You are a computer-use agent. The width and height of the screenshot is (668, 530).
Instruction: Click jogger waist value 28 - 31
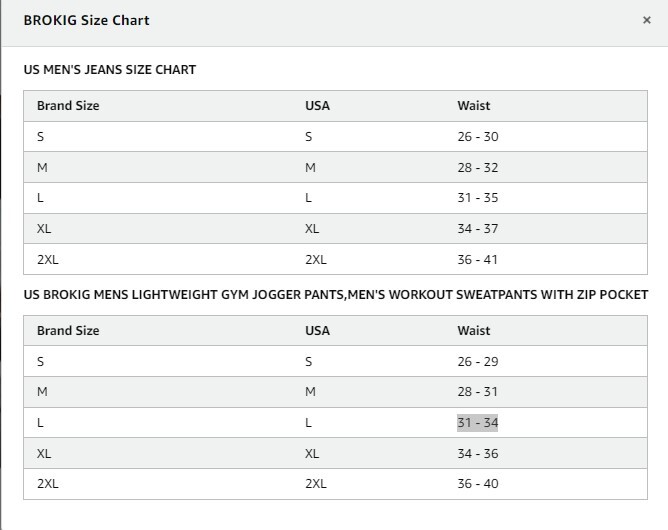pyautogui.click(x=477, y=392)
